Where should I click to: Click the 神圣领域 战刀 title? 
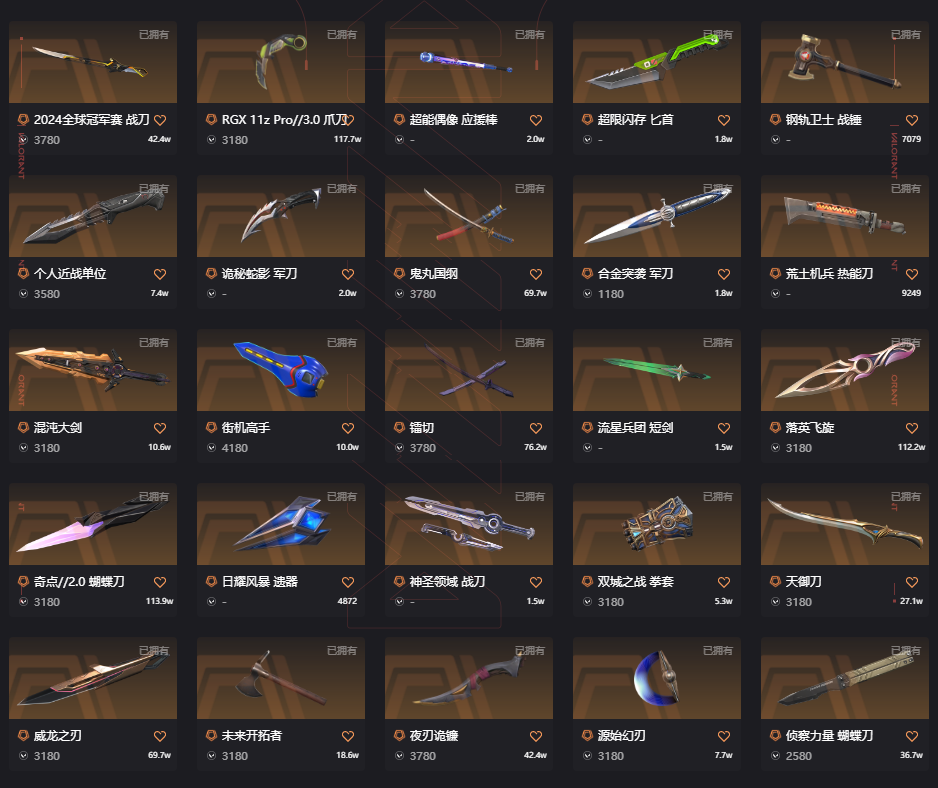(x=447, y=582)
